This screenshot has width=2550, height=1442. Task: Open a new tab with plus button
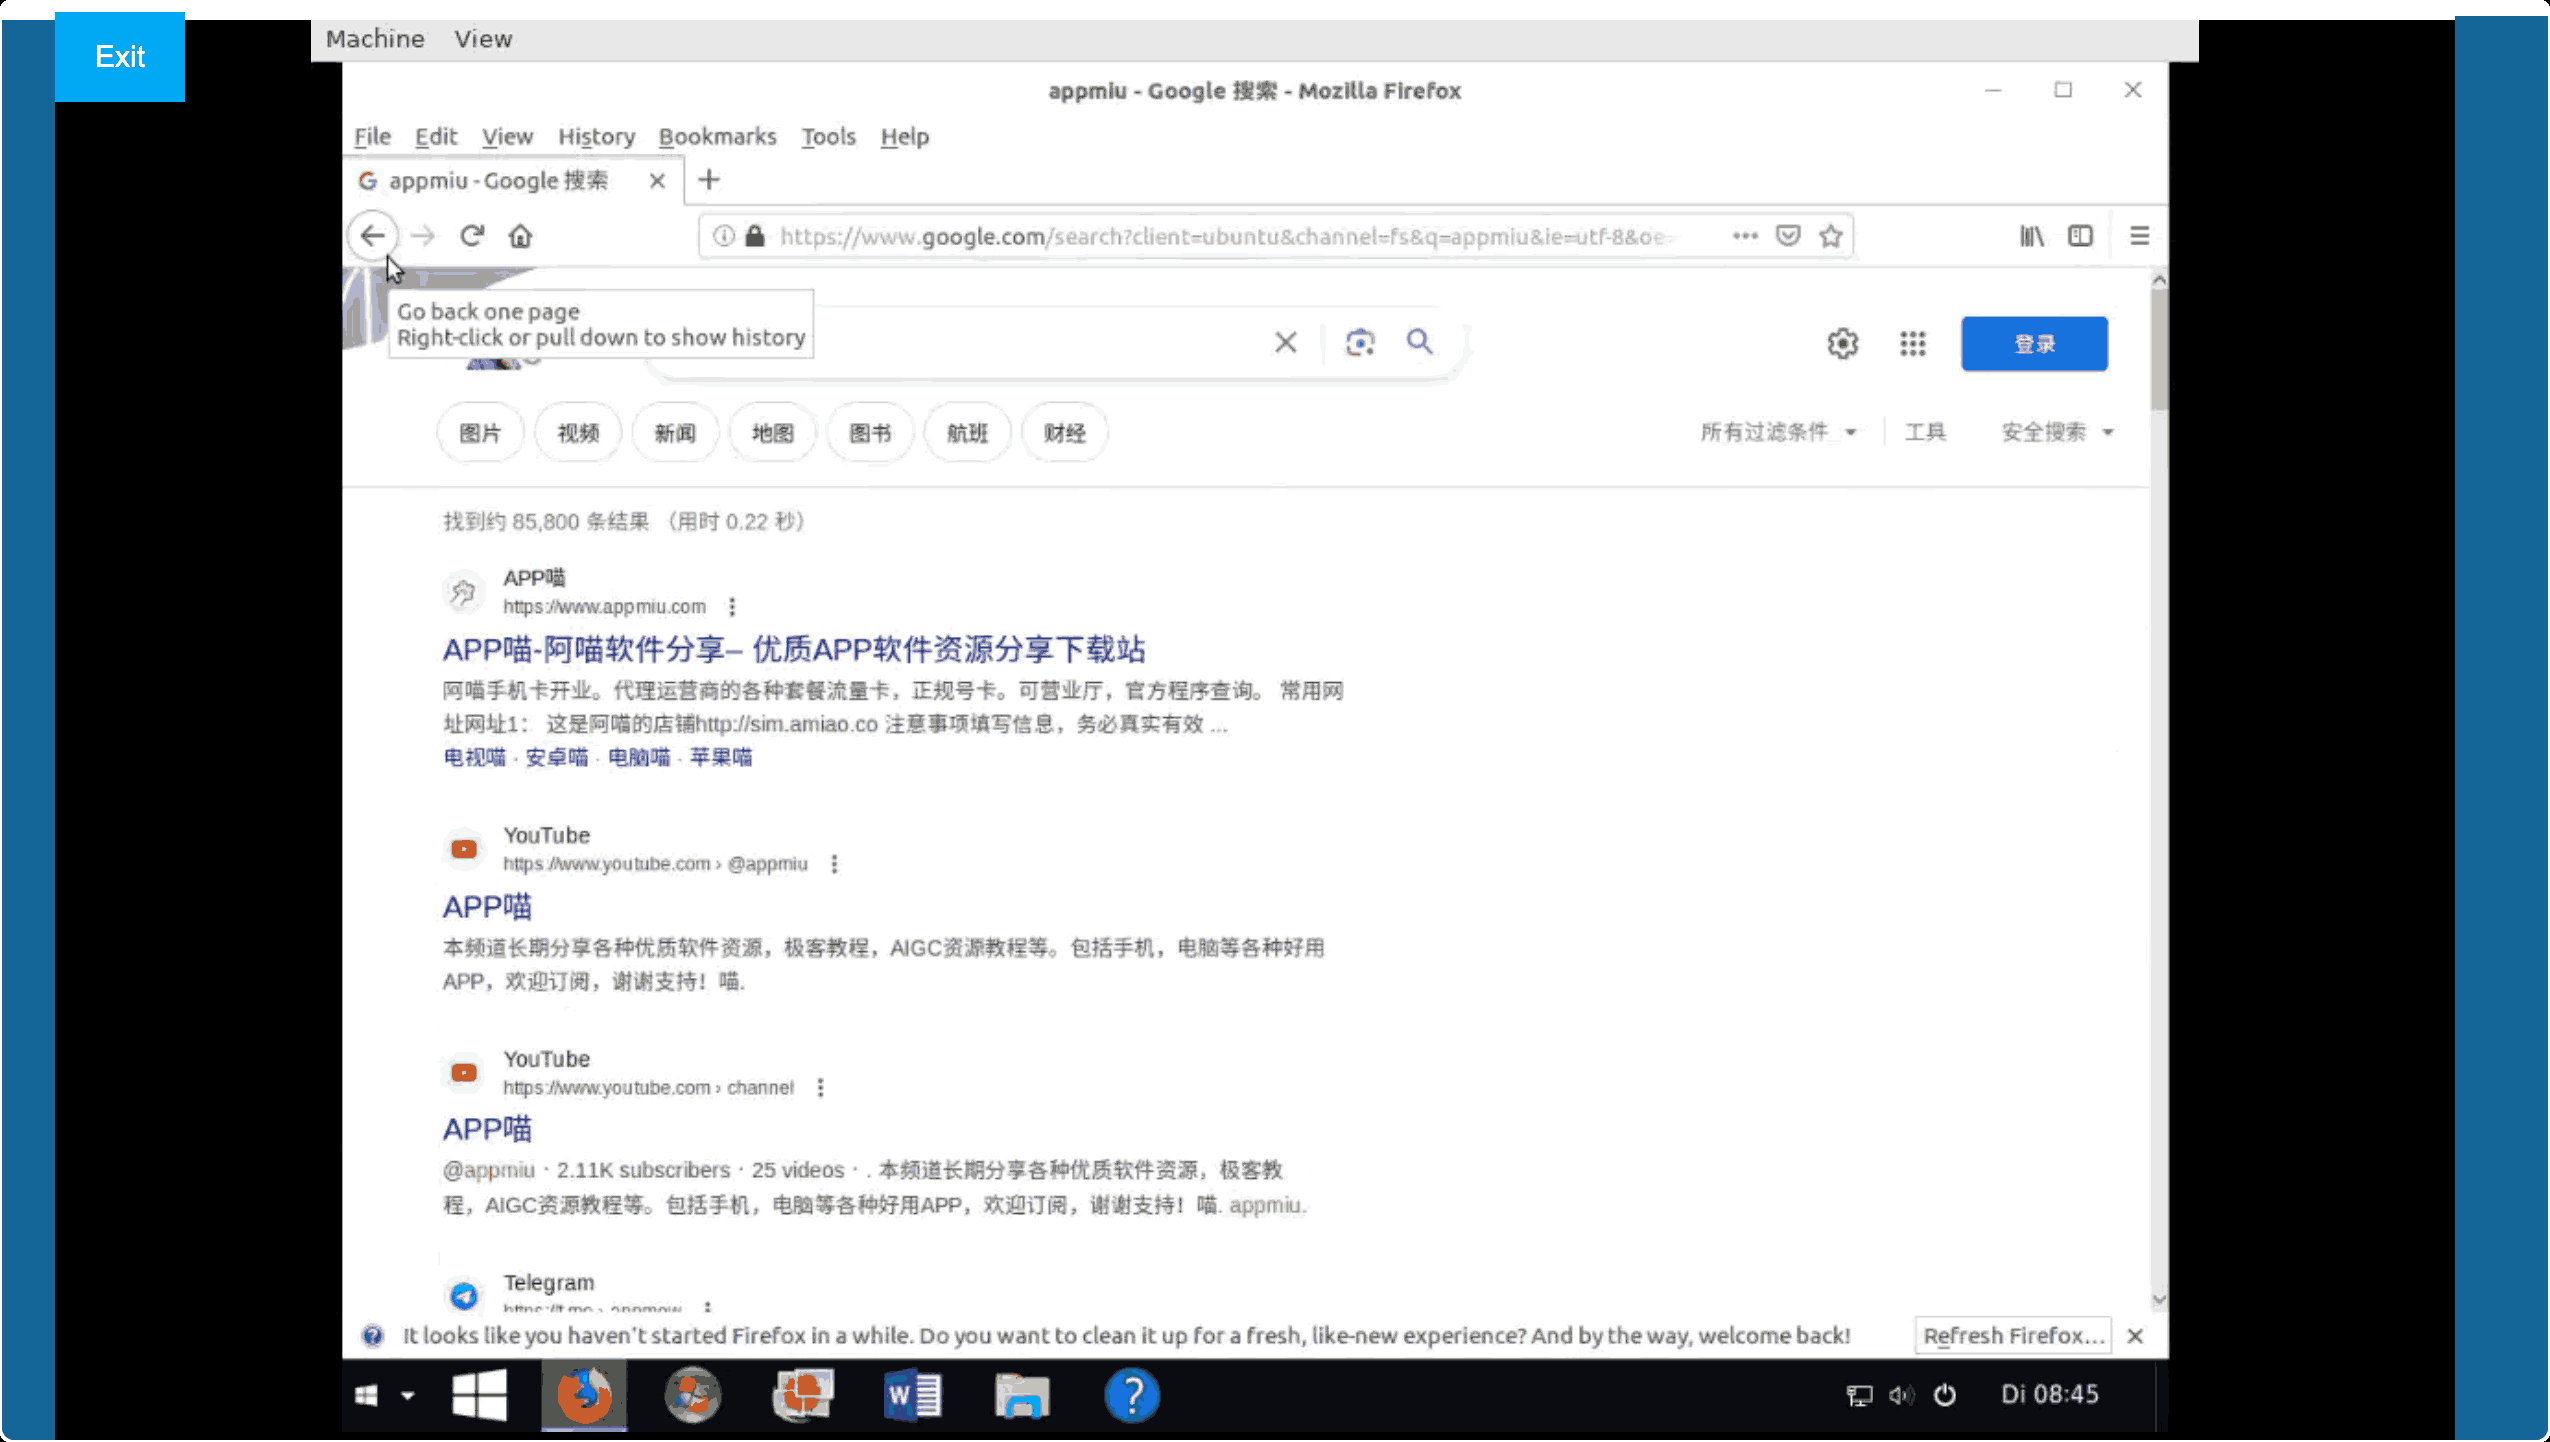point(709,180)
